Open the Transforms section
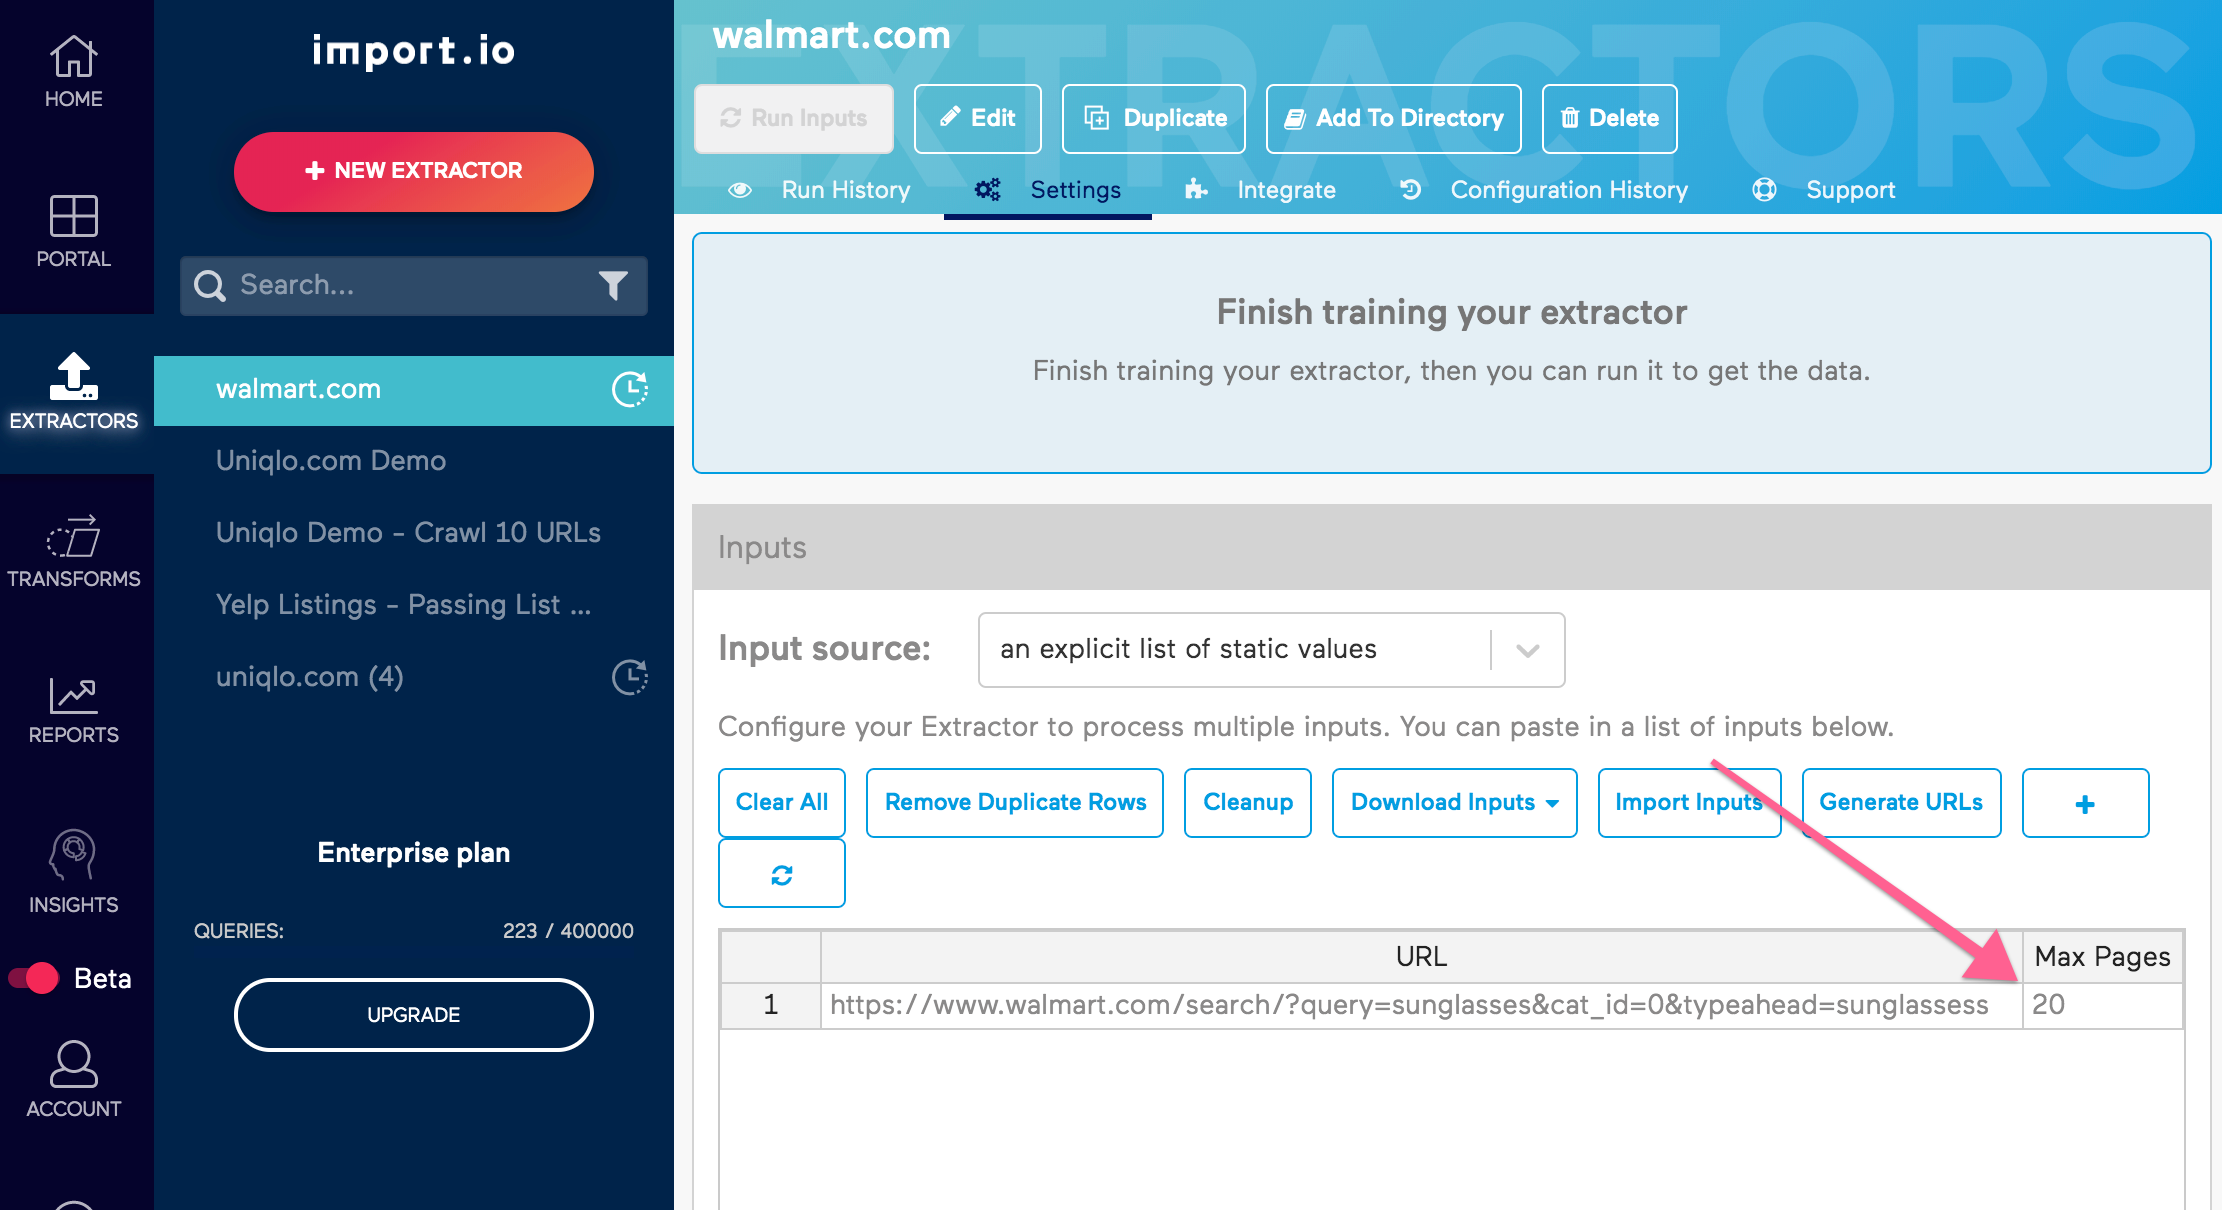This screenshot has height=1210, width=2222. [x=74, y=550]
